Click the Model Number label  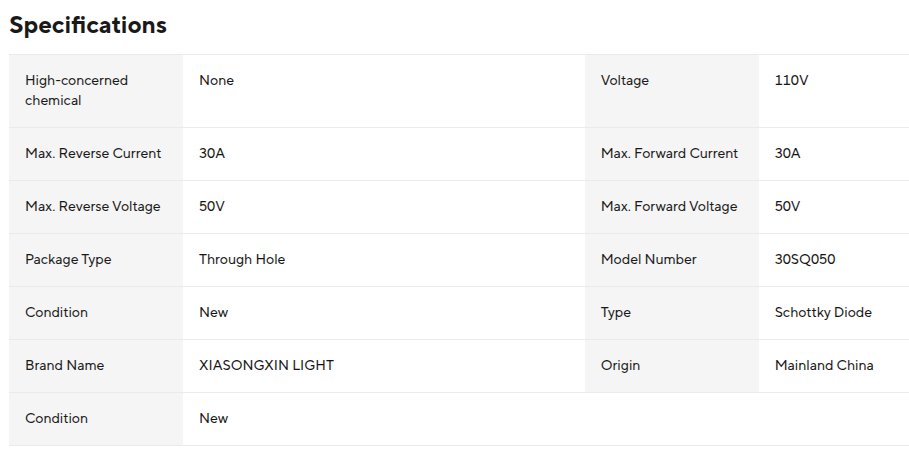click(649, 259)
